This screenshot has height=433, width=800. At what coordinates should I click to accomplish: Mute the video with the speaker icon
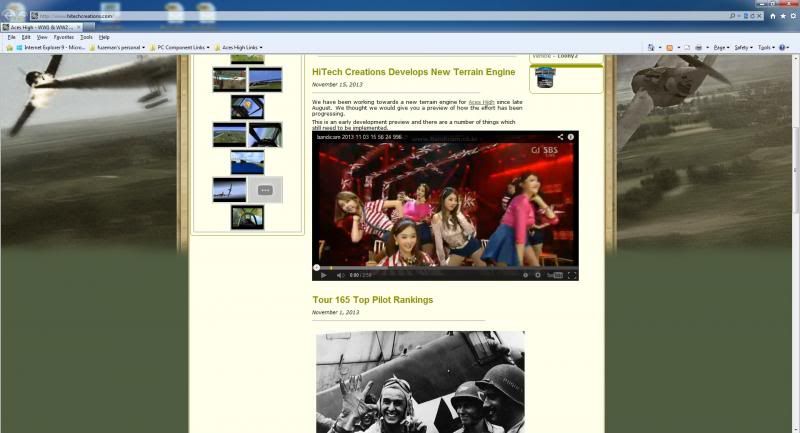pos(340,275)
